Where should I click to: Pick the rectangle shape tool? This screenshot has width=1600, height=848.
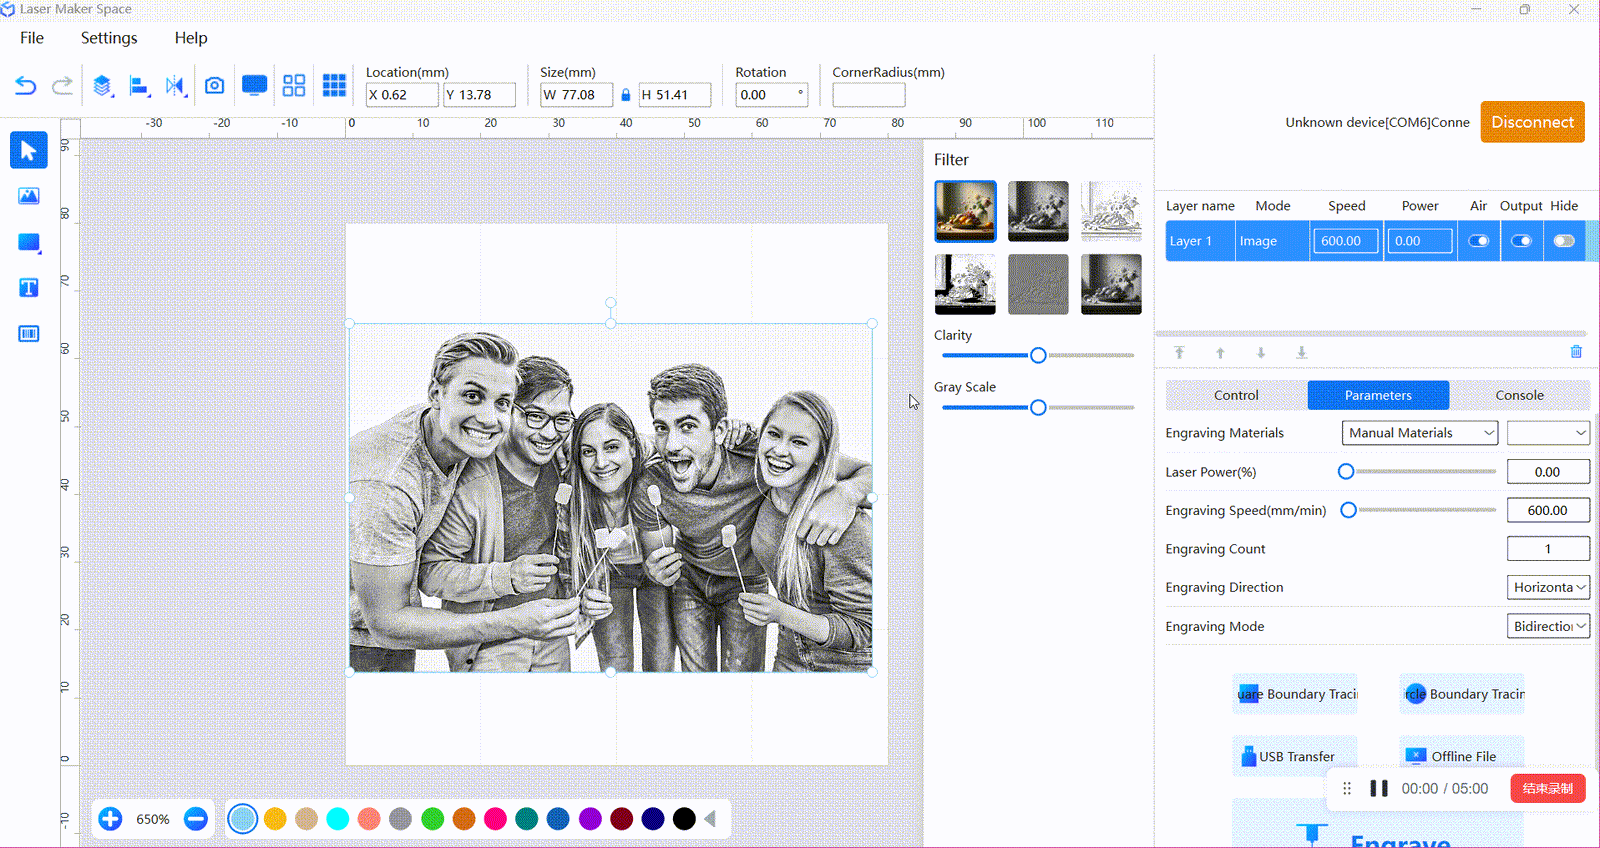coord(29,242)
